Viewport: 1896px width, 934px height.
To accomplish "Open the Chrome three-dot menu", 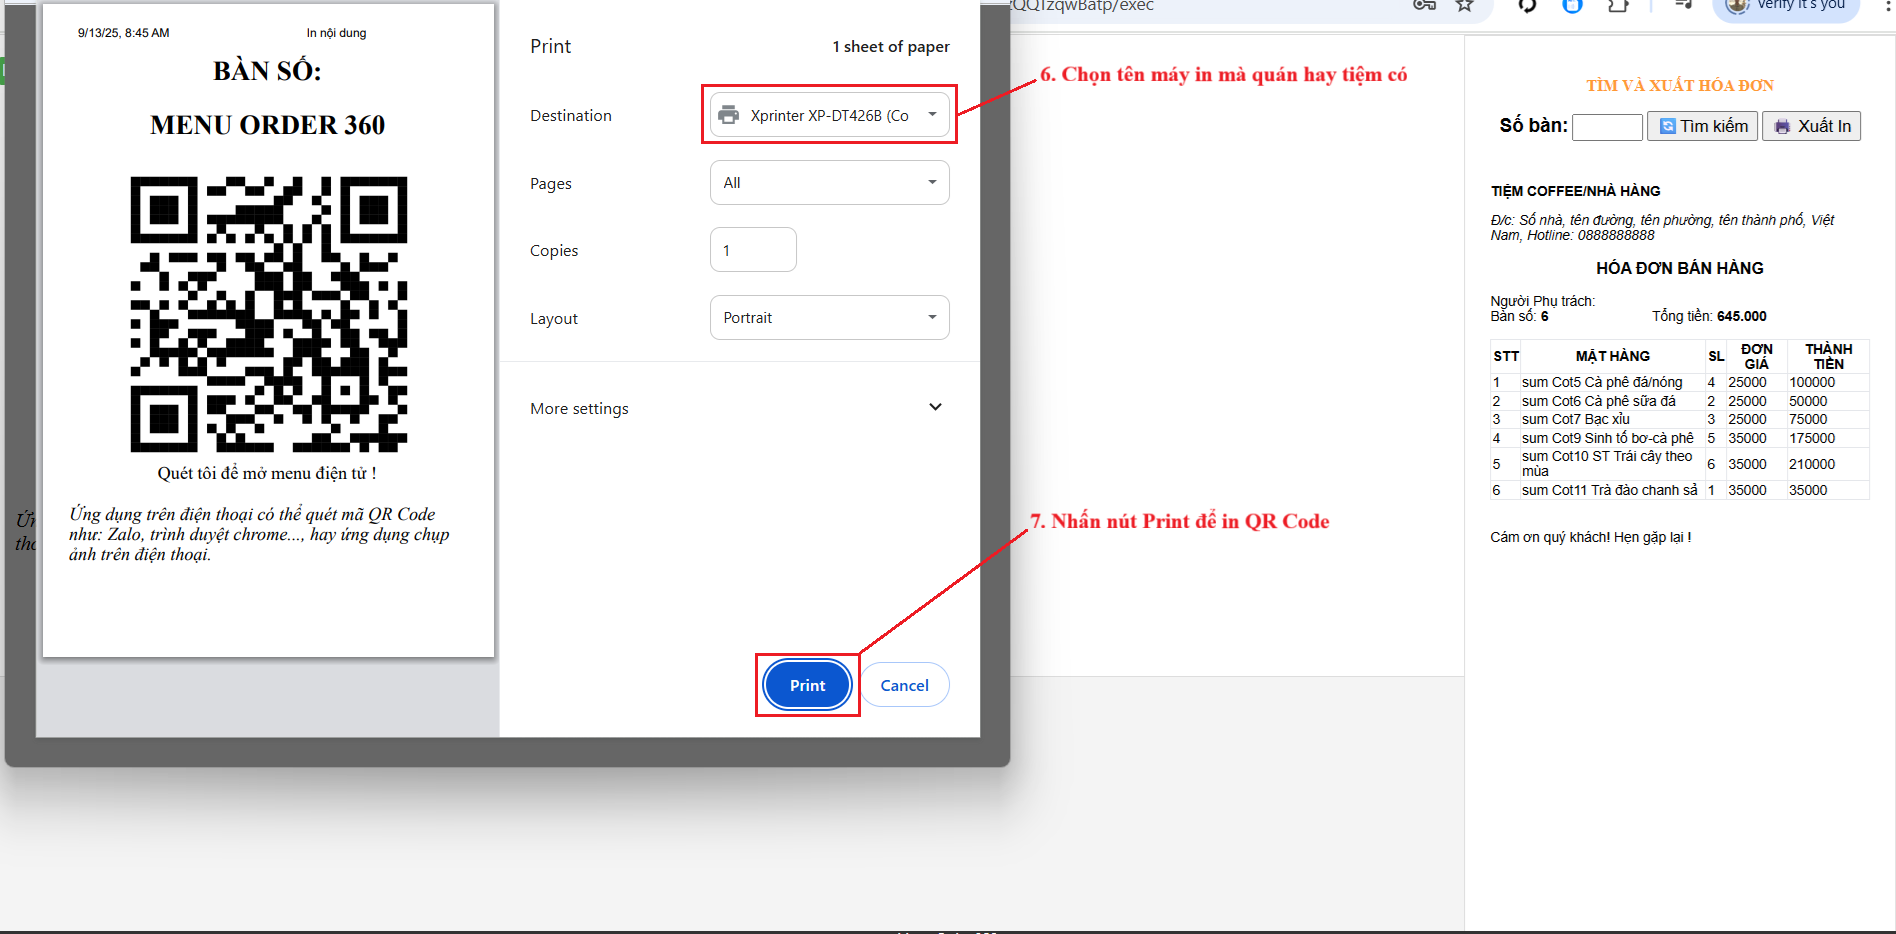I will 1887,5.
